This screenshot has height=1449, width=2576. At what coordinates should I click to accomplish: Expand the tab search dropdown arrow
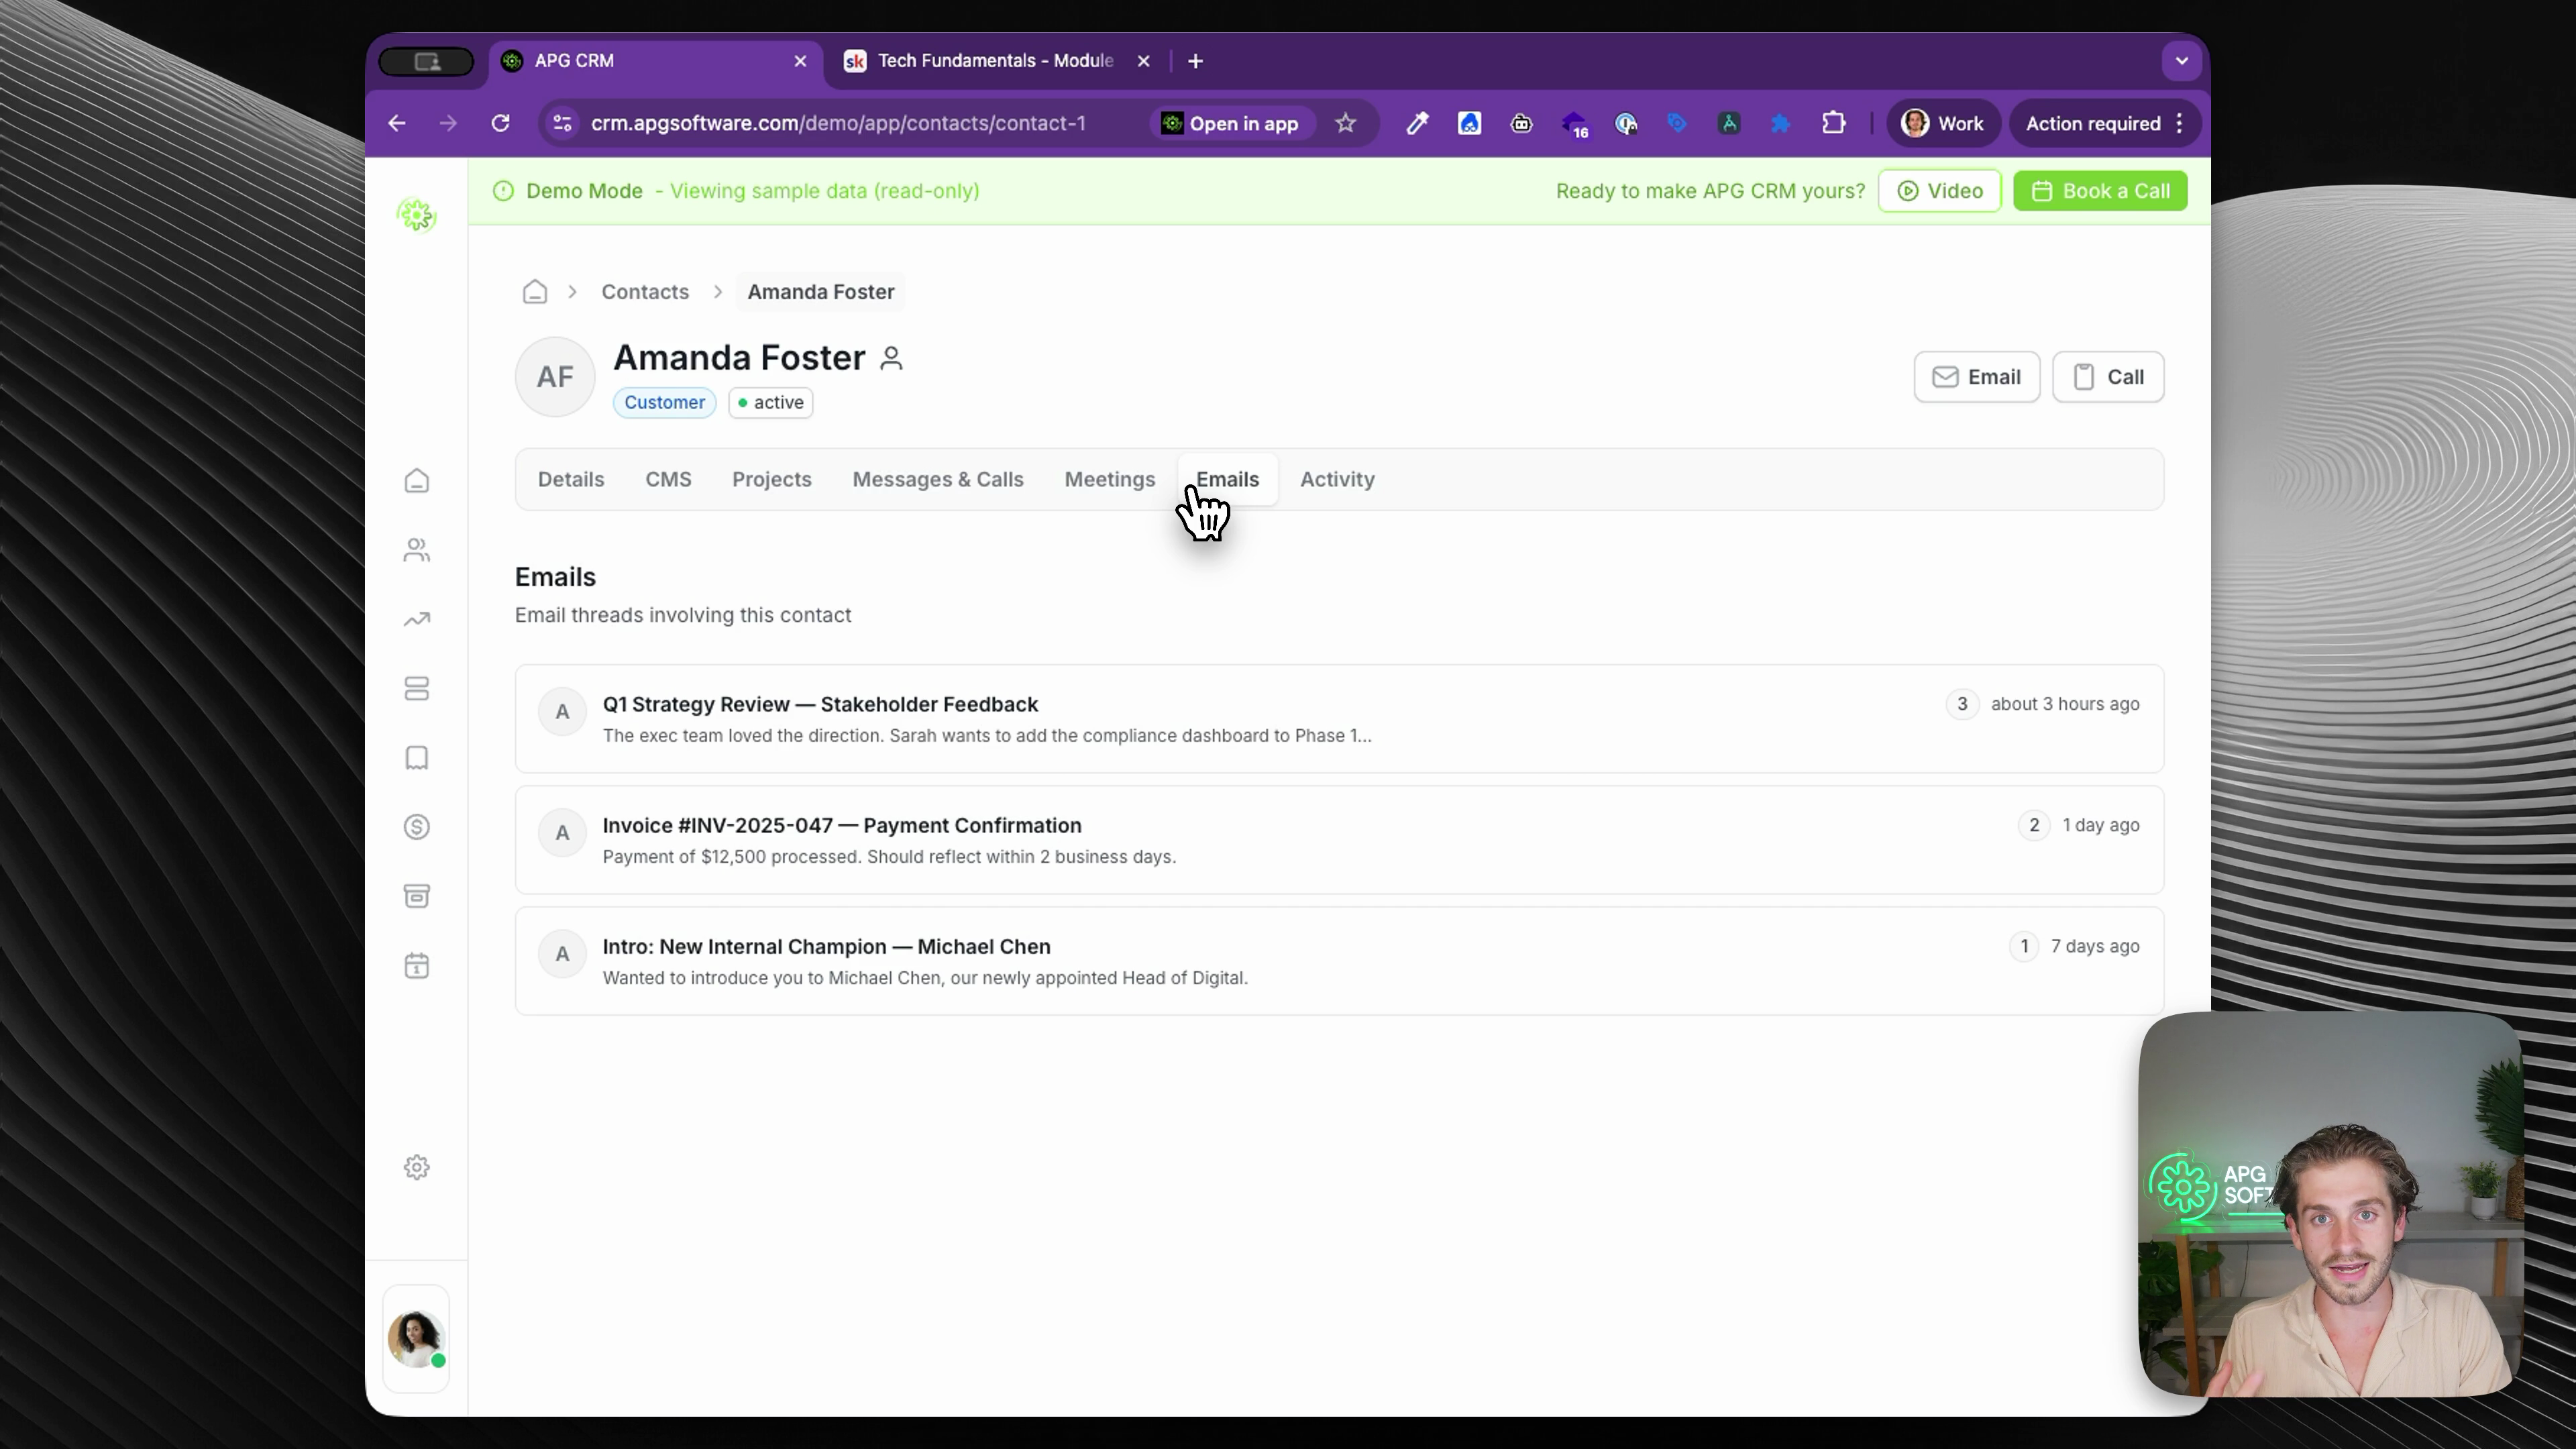(2182, 61)
